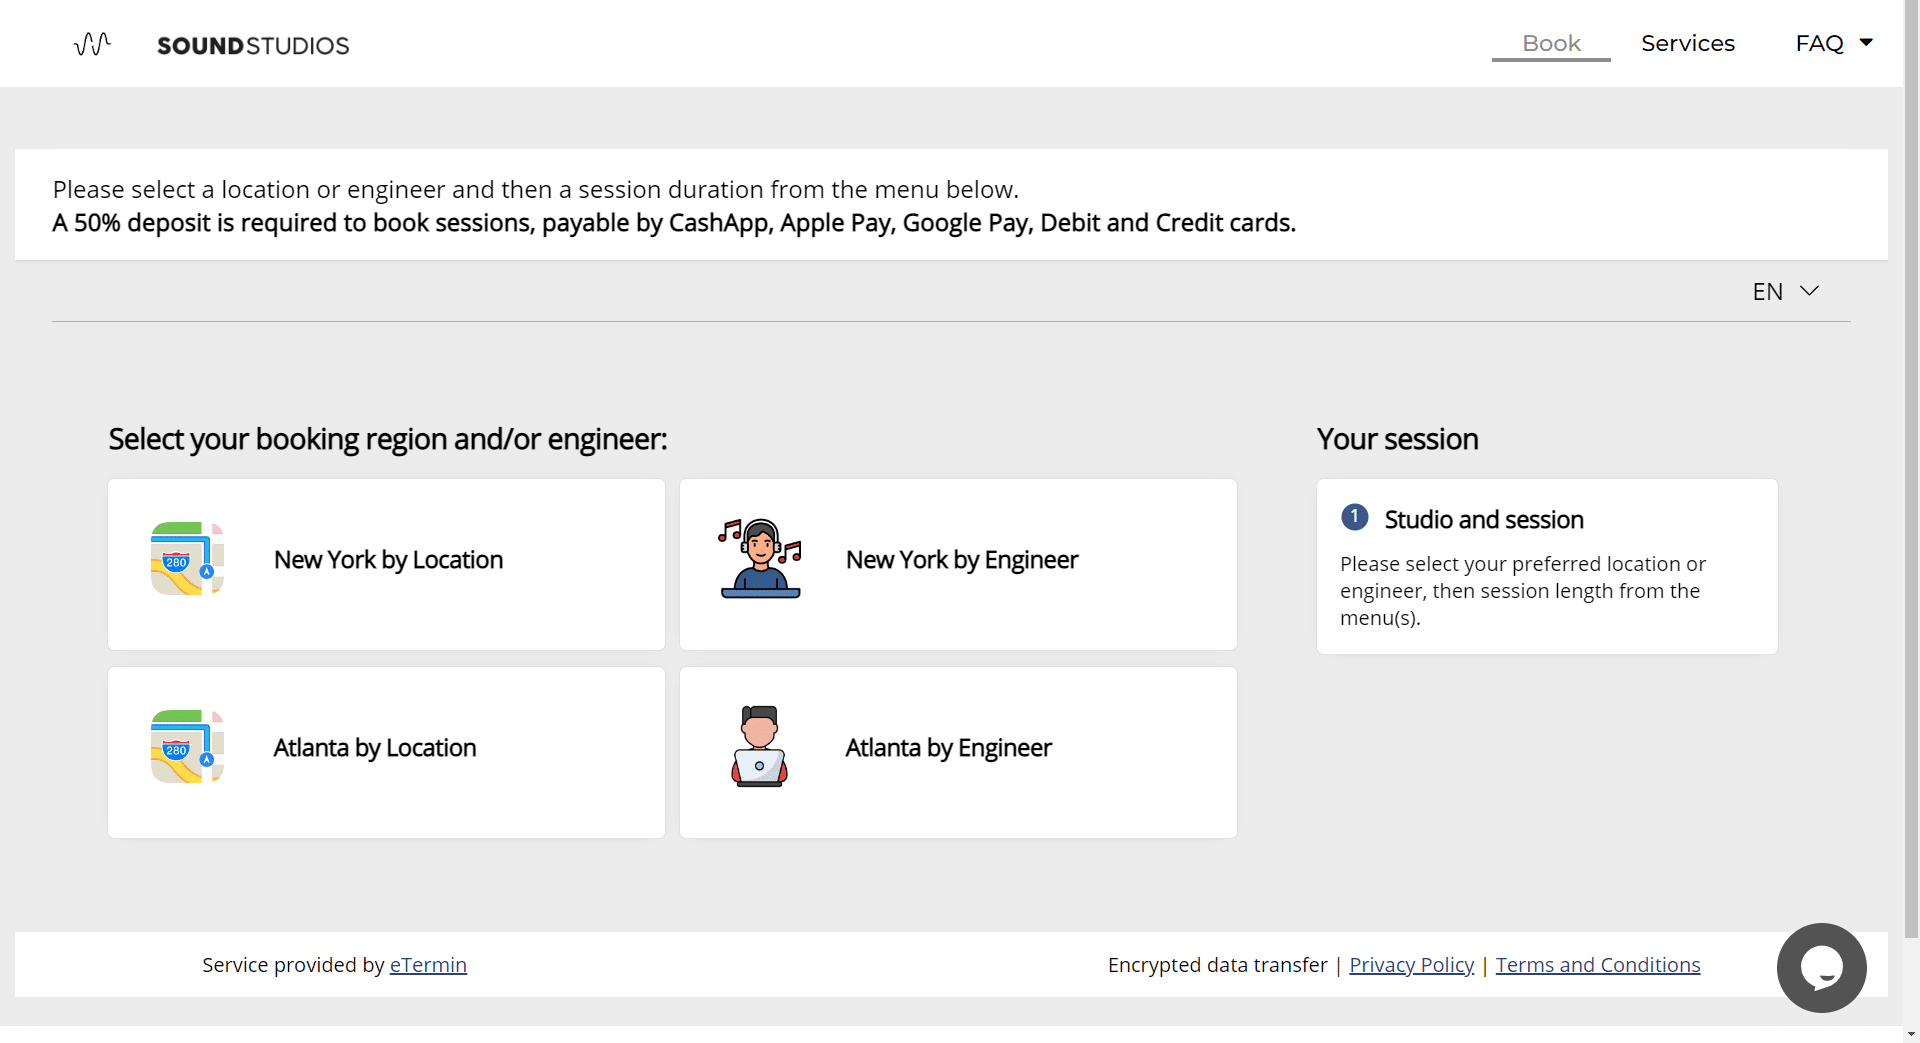Open the chat bubble widget
1920x1043 pixels.
1821,967
